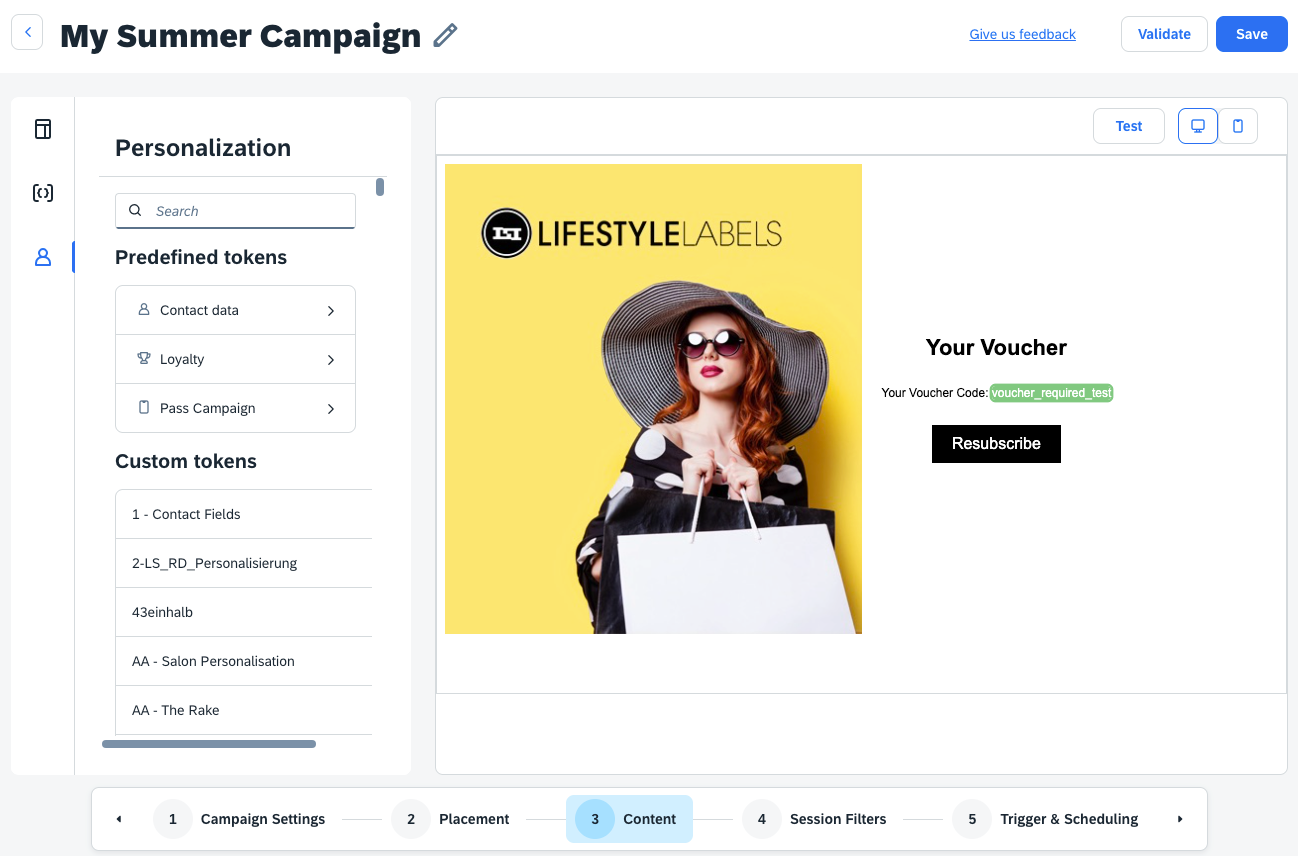This screenshot has height=856, width=1298.
Task: Go to step 5 Trigger & Scheduling
Action: (1046, 819)
